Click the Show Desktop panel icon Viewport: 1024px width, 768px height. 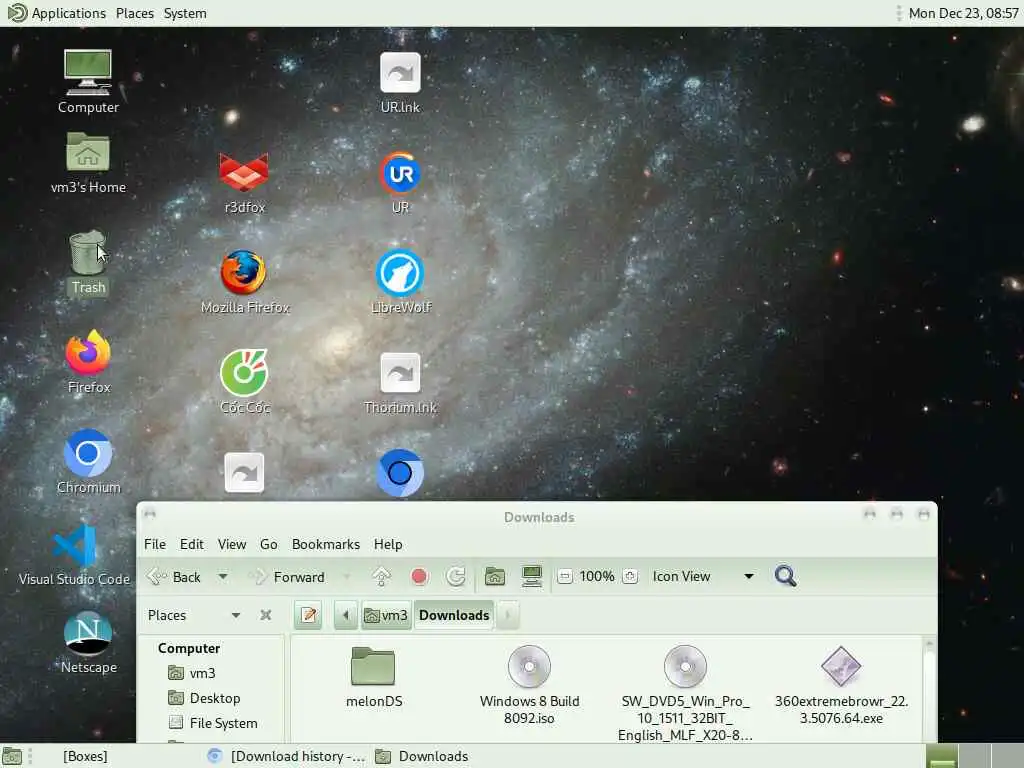(12, 756)
